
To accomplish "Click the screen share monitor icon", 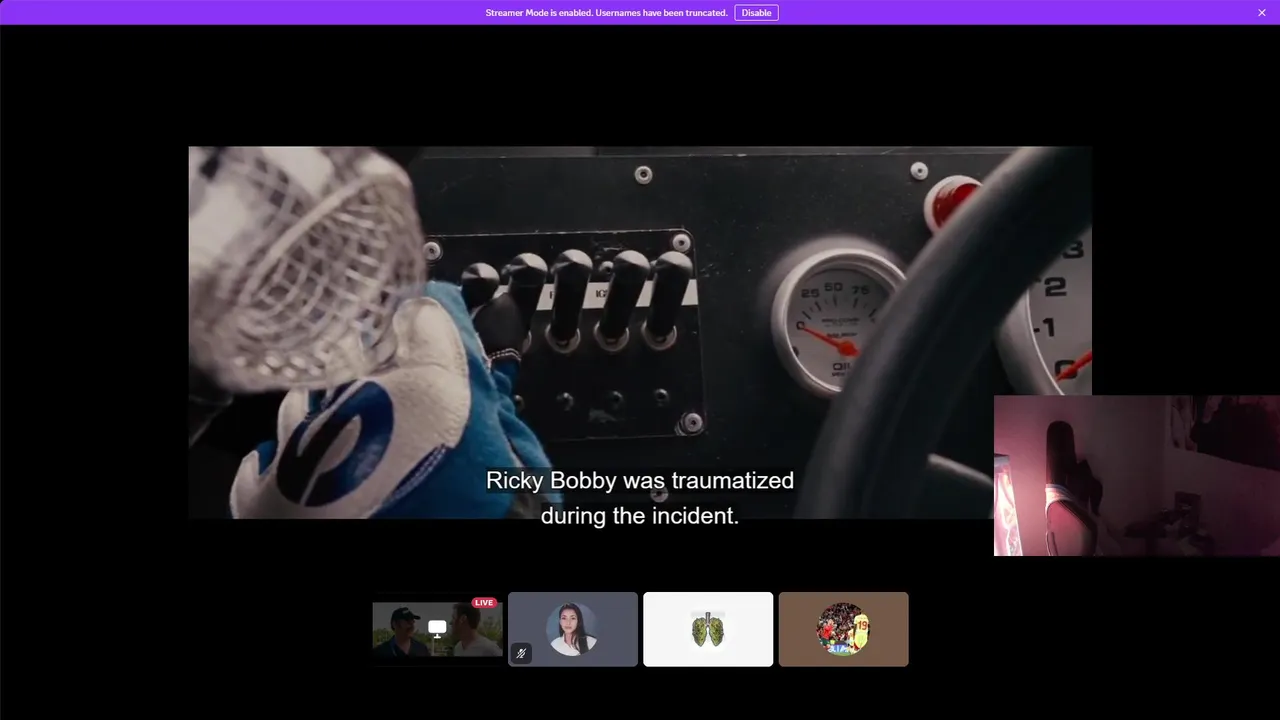I will click(x=437, y=628).
